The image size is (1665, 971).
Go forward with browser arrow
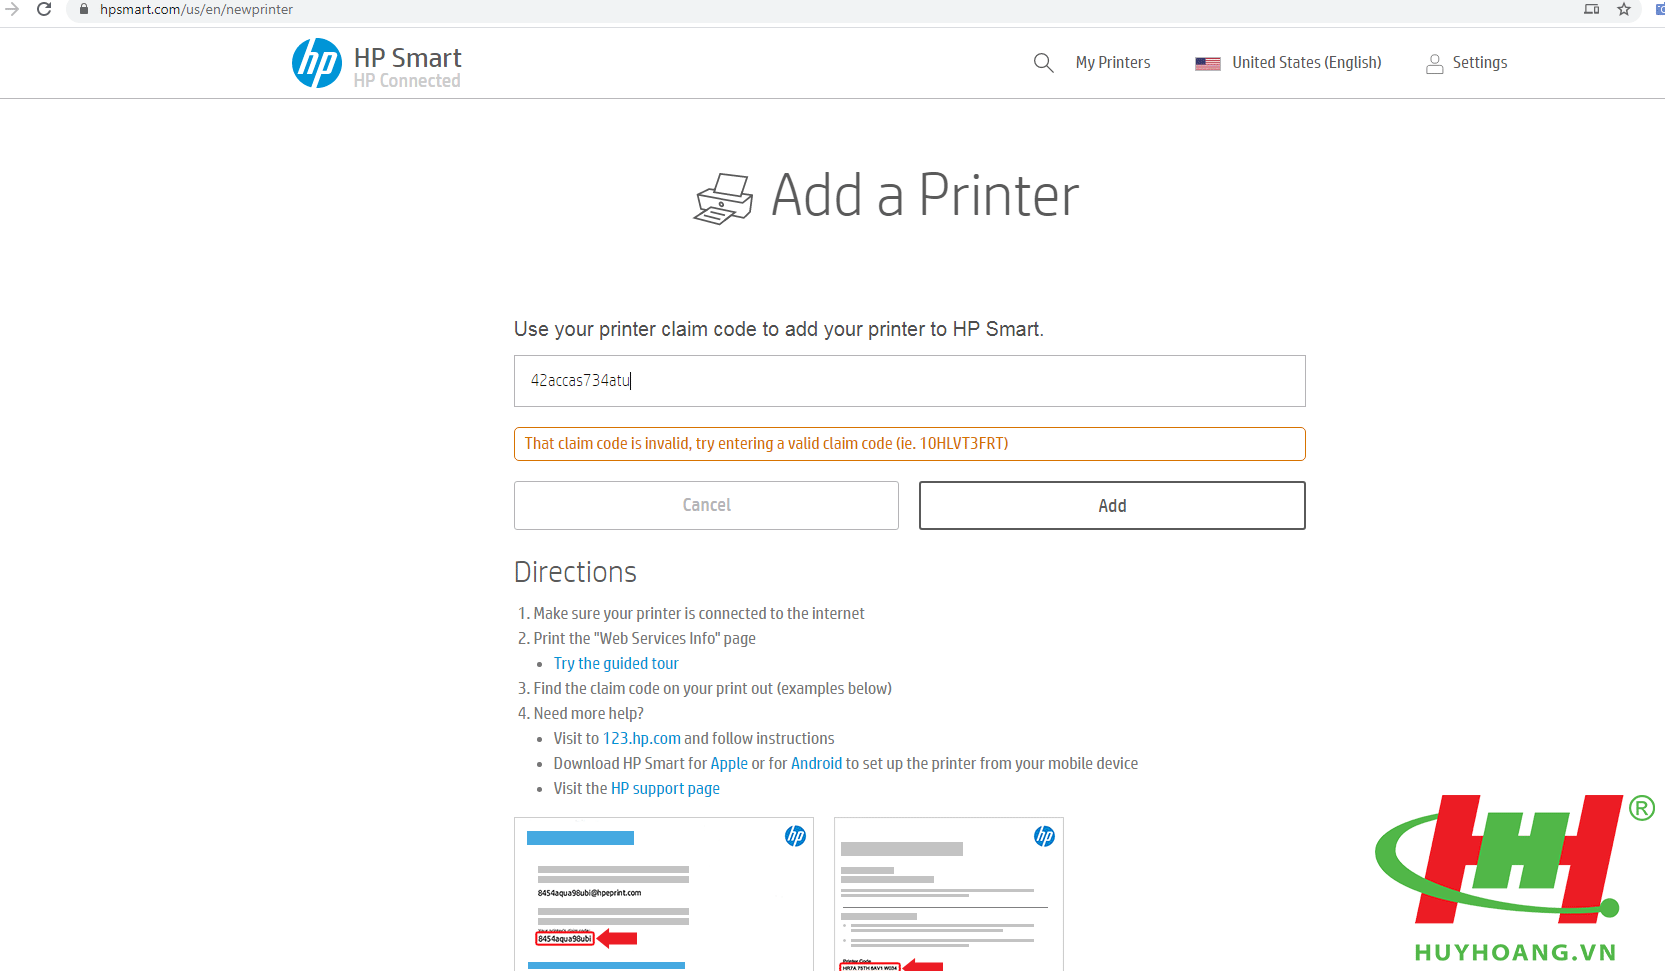coord(12,9)
